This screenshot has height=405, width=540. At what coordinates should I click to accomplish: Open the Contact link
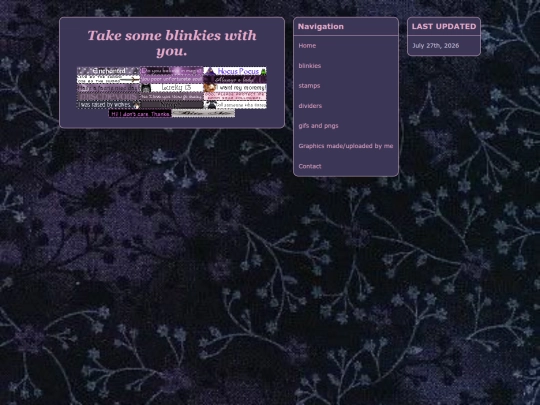click(310, 166)
